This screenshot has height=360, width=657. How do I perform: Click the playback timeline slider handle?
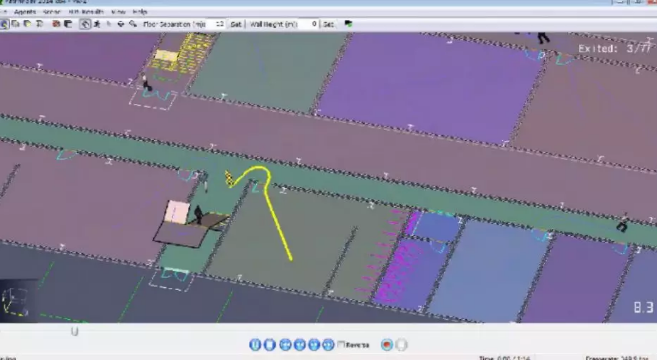coord(75,332)
